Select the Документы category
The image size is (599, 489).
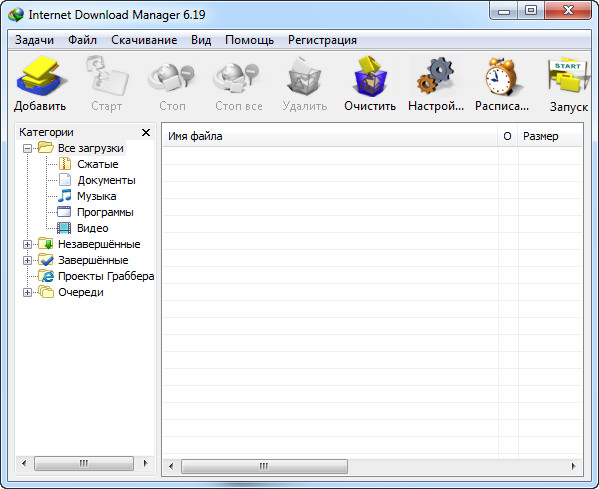(x=107, y=180)
